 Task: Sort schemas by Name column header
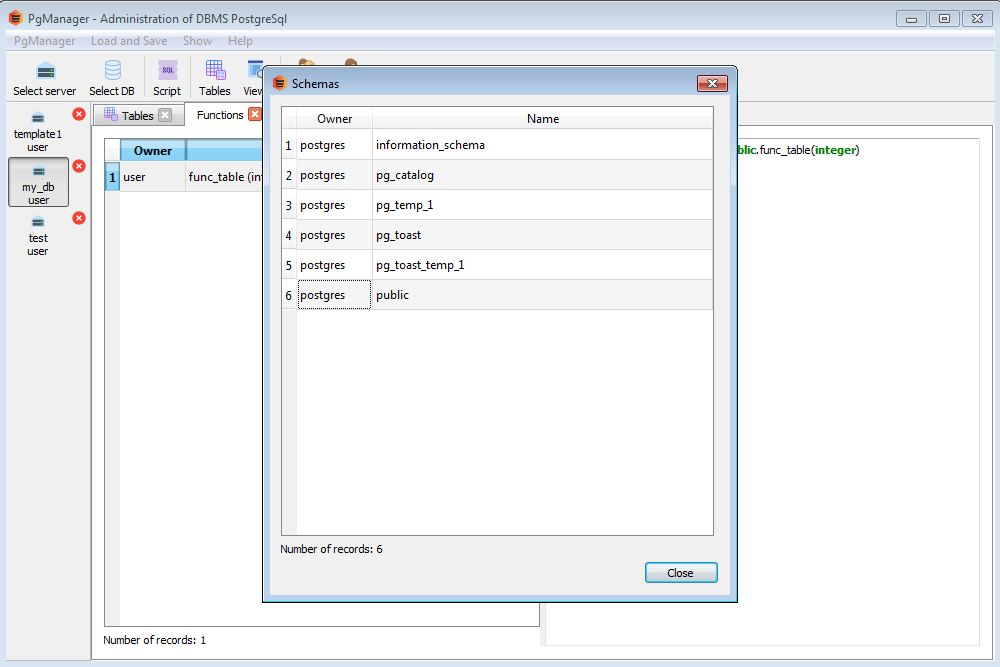click(542, 118)
